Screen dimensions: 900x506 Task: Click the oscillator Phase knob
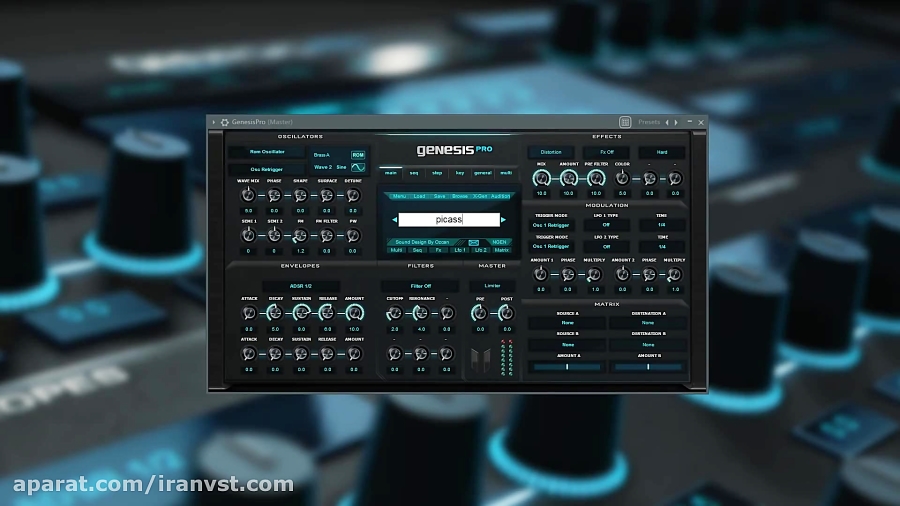coord(274,195)
